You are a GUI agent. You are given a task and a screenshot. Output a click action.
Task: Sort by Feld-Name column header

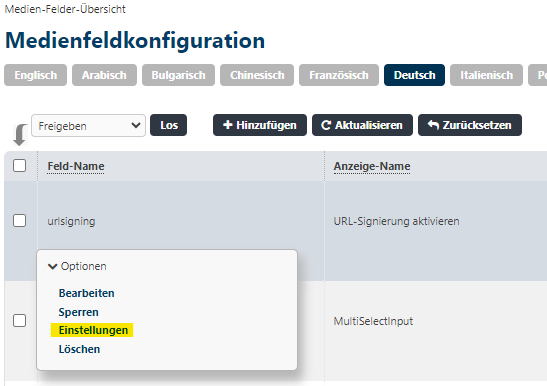(76, 166)
